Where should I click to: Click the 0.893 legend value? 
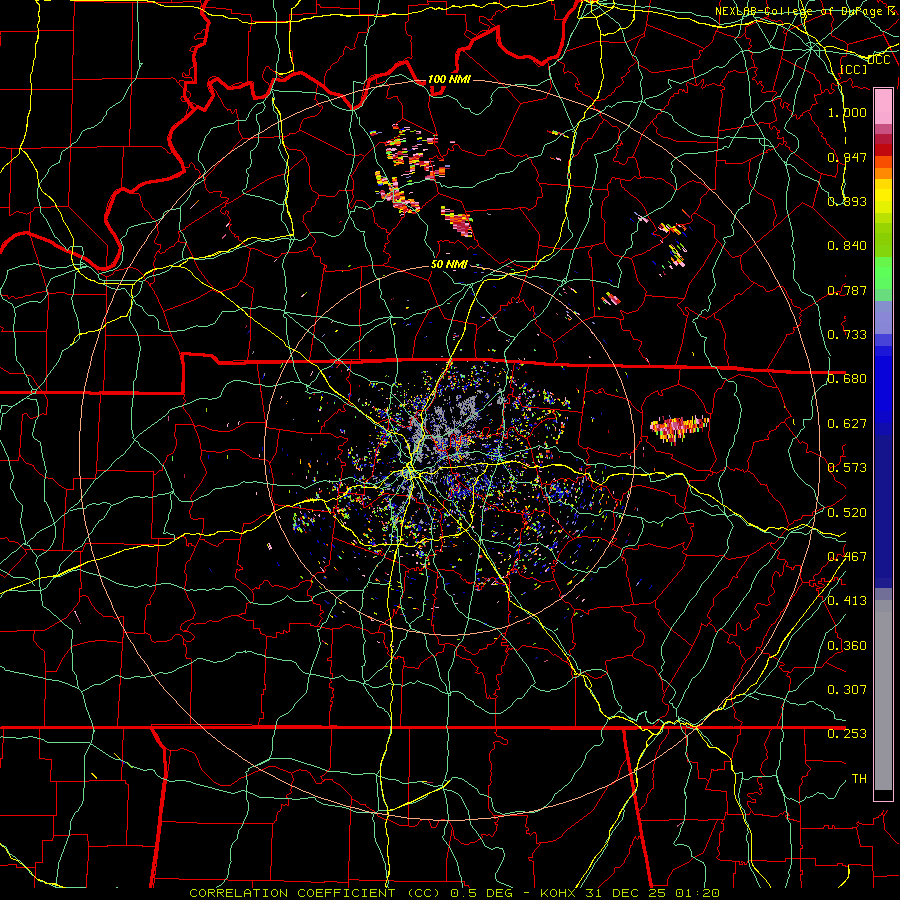(x=847, y=201)
